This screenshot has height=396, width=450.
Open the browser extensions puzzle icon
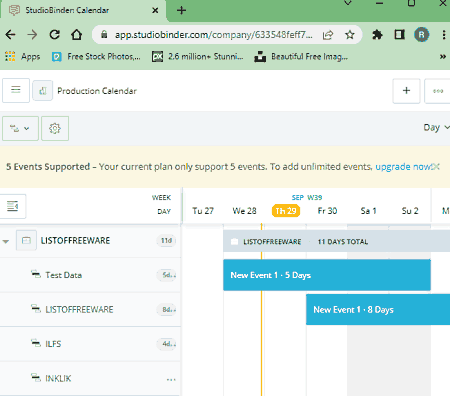(x=377, y=35)
